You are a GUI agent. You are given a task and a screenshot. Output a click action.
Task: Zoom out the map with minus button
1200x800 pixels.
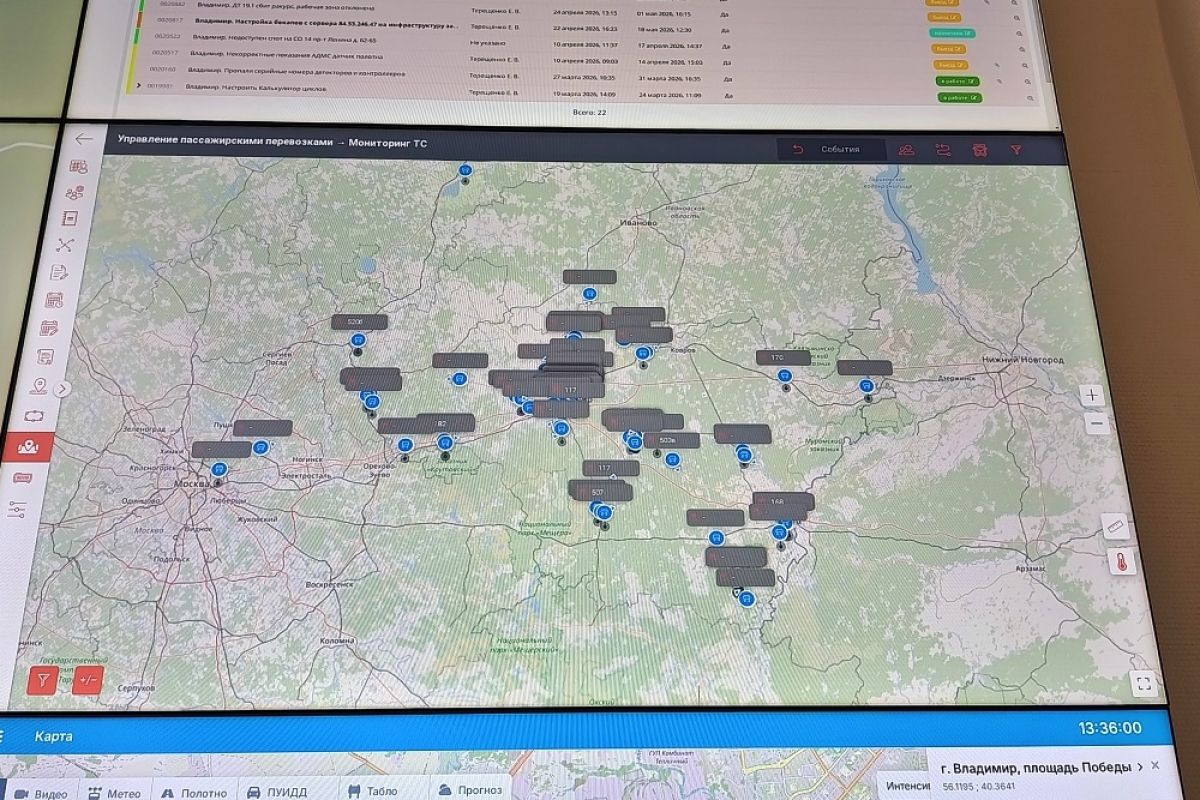click(1097, 423)
